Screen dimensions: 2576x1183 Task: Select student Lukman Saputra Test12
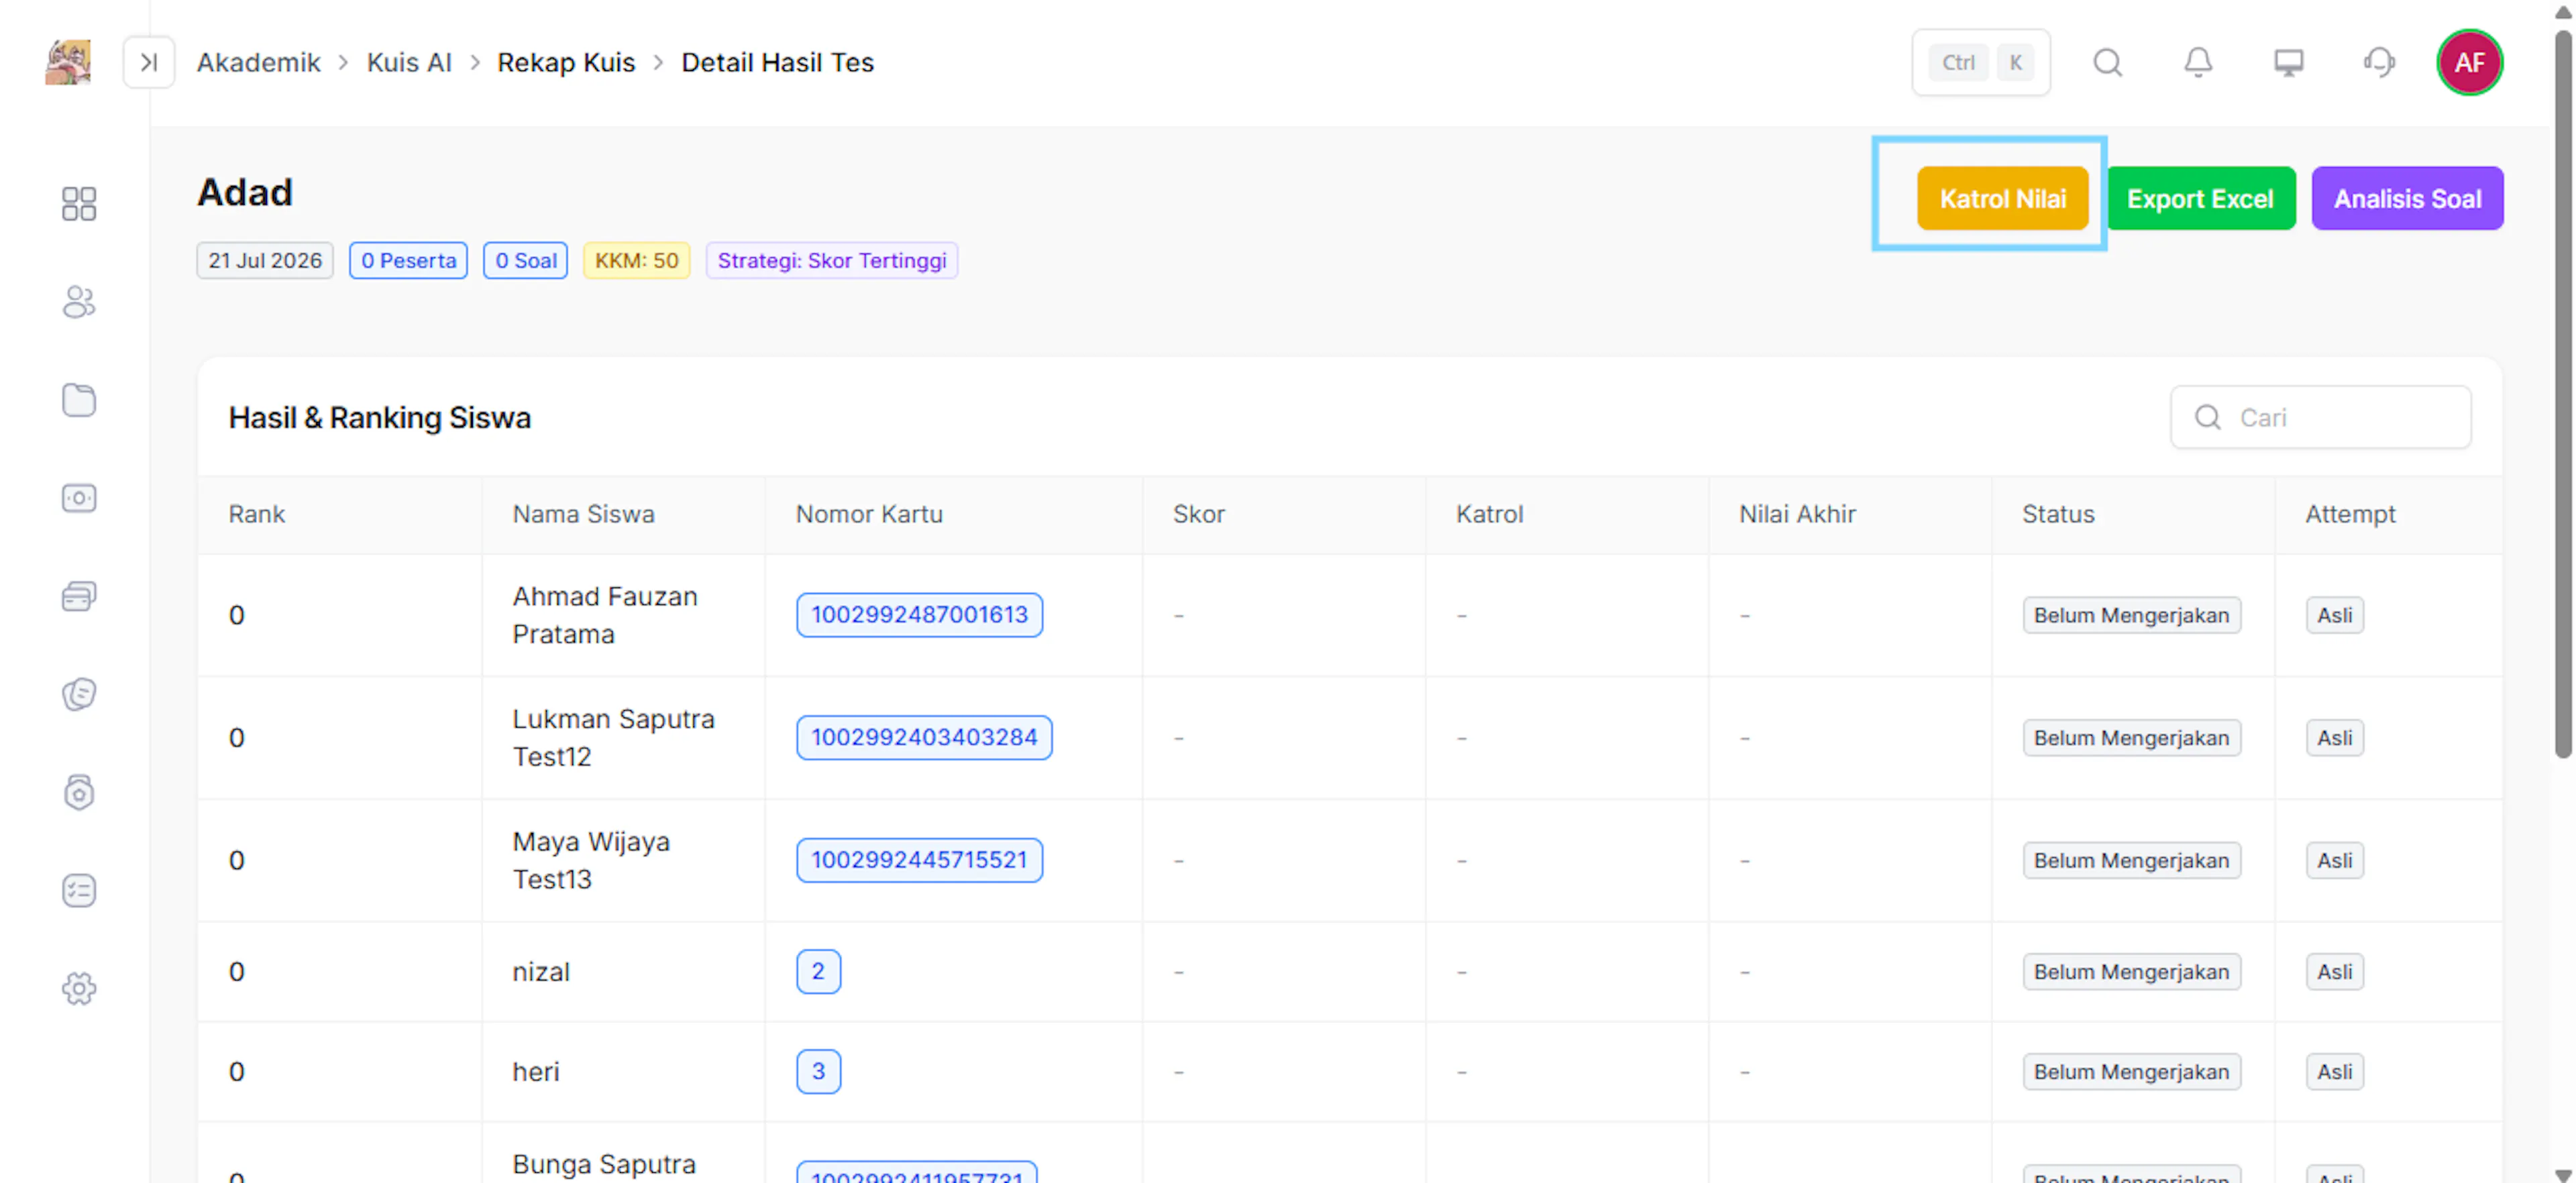coord(613,738)
